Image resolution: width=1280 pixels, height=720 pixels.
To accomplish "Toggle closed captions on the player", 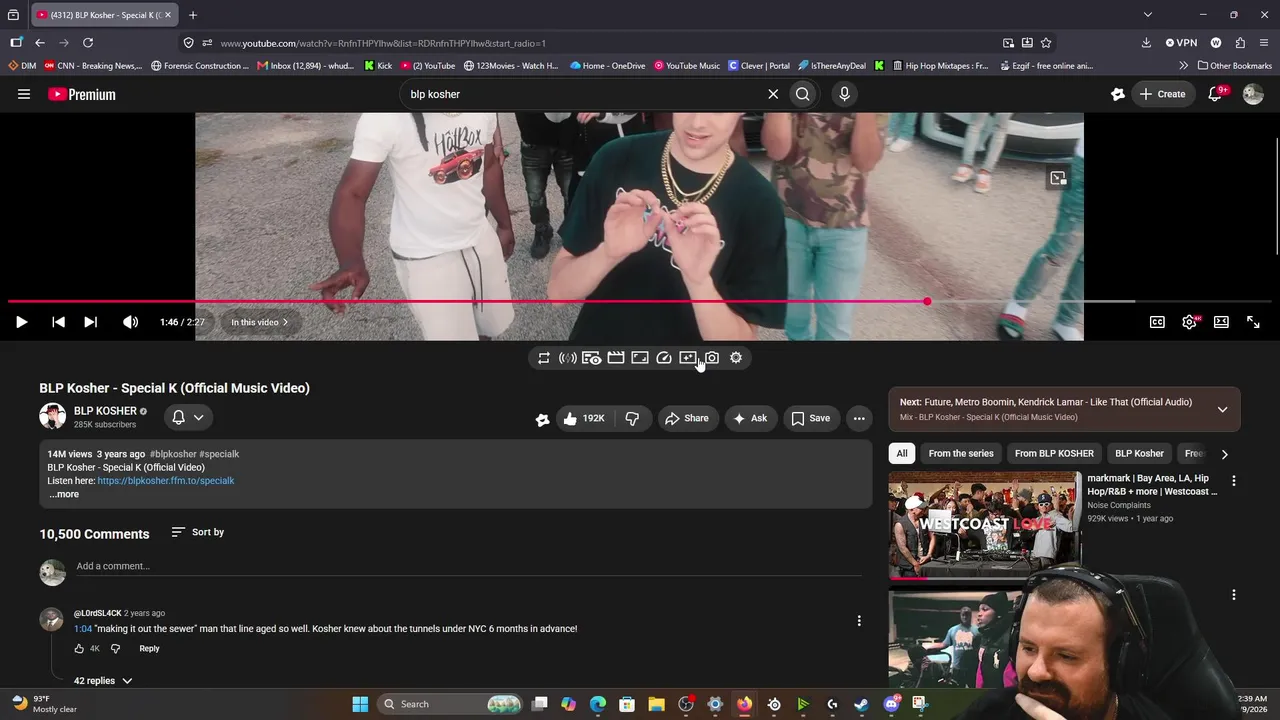I will tap(1157, 322).
